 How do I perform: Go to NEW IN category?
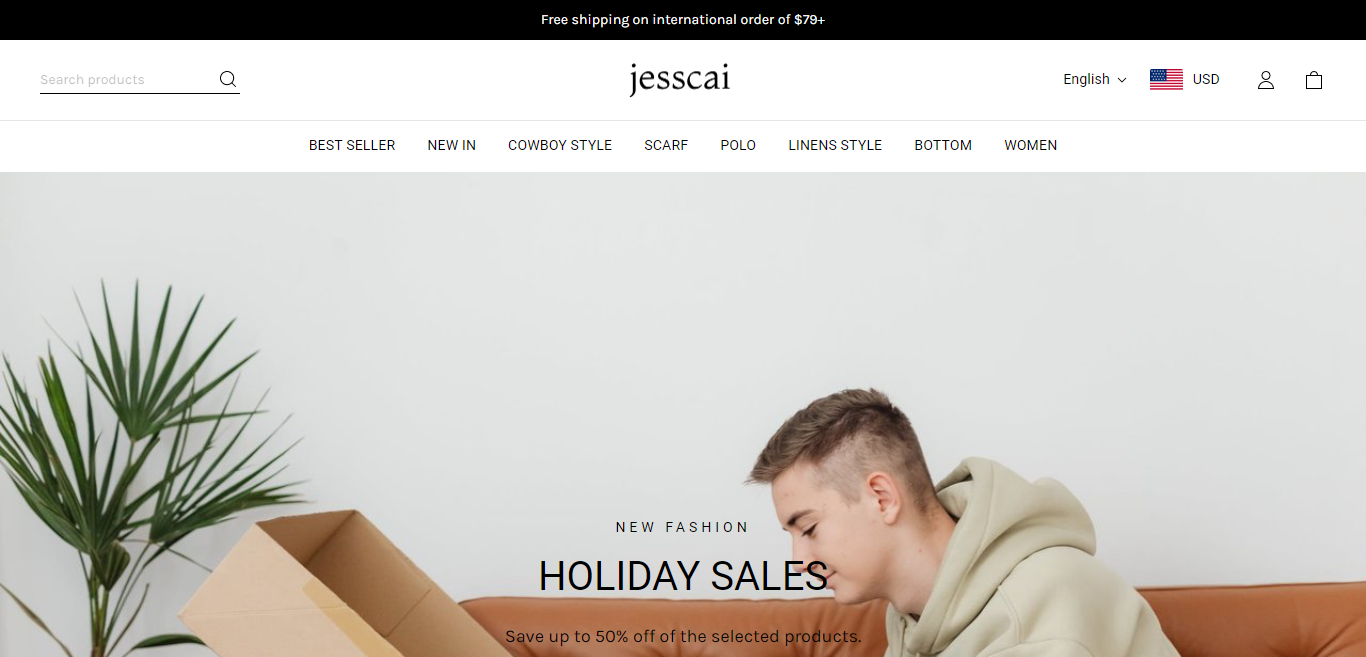[452, 145]
